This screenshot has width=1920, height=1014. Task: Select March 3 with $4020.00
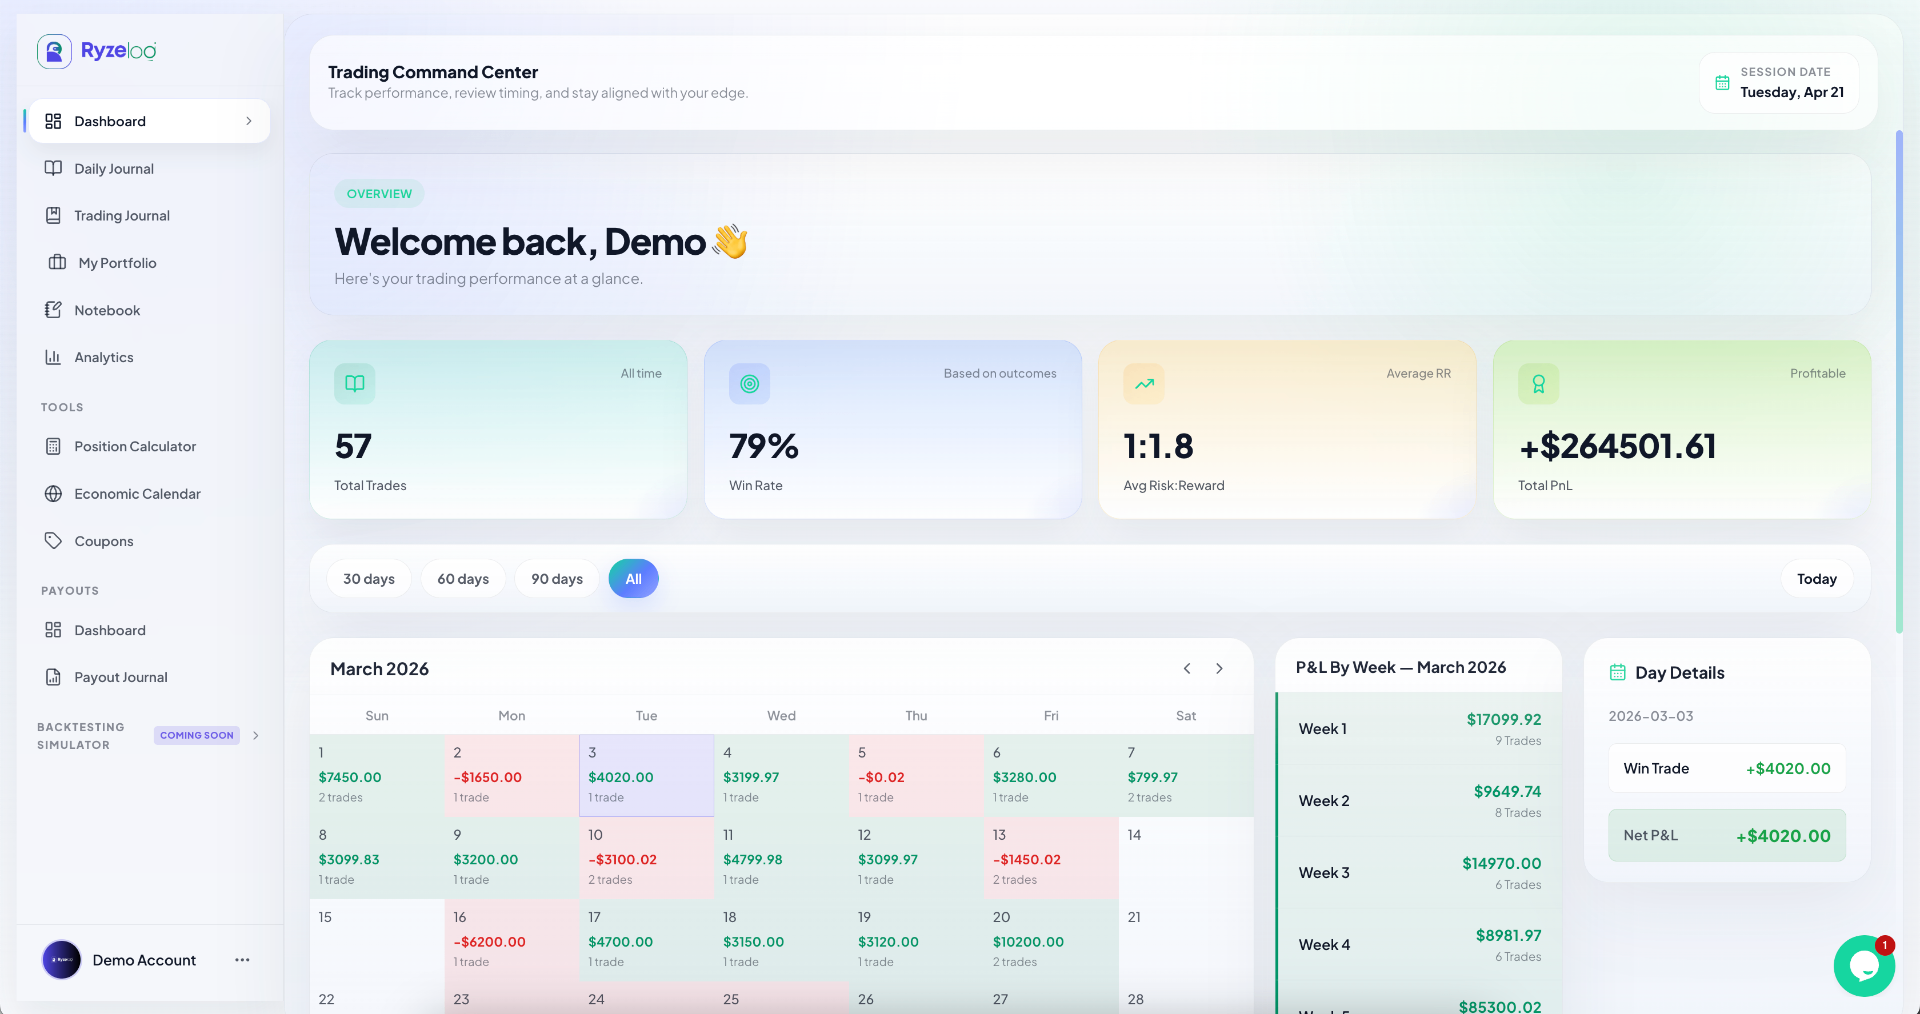pyautogui.click(x=647, y=776)
